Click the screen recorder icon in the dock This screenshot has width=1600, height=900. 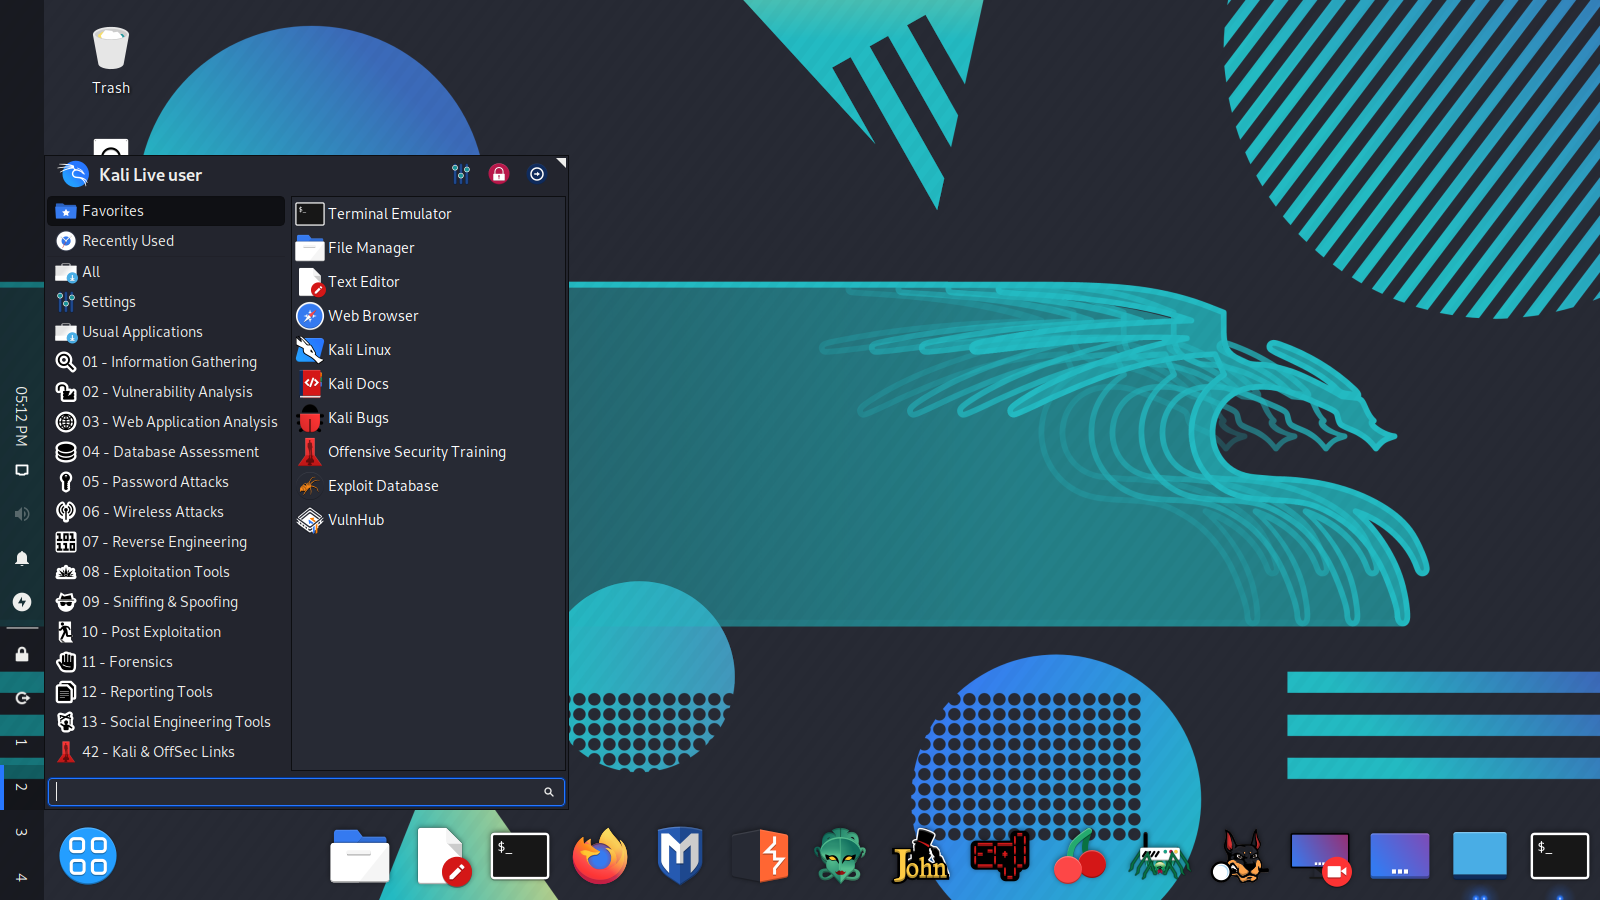pos(1320,856)
